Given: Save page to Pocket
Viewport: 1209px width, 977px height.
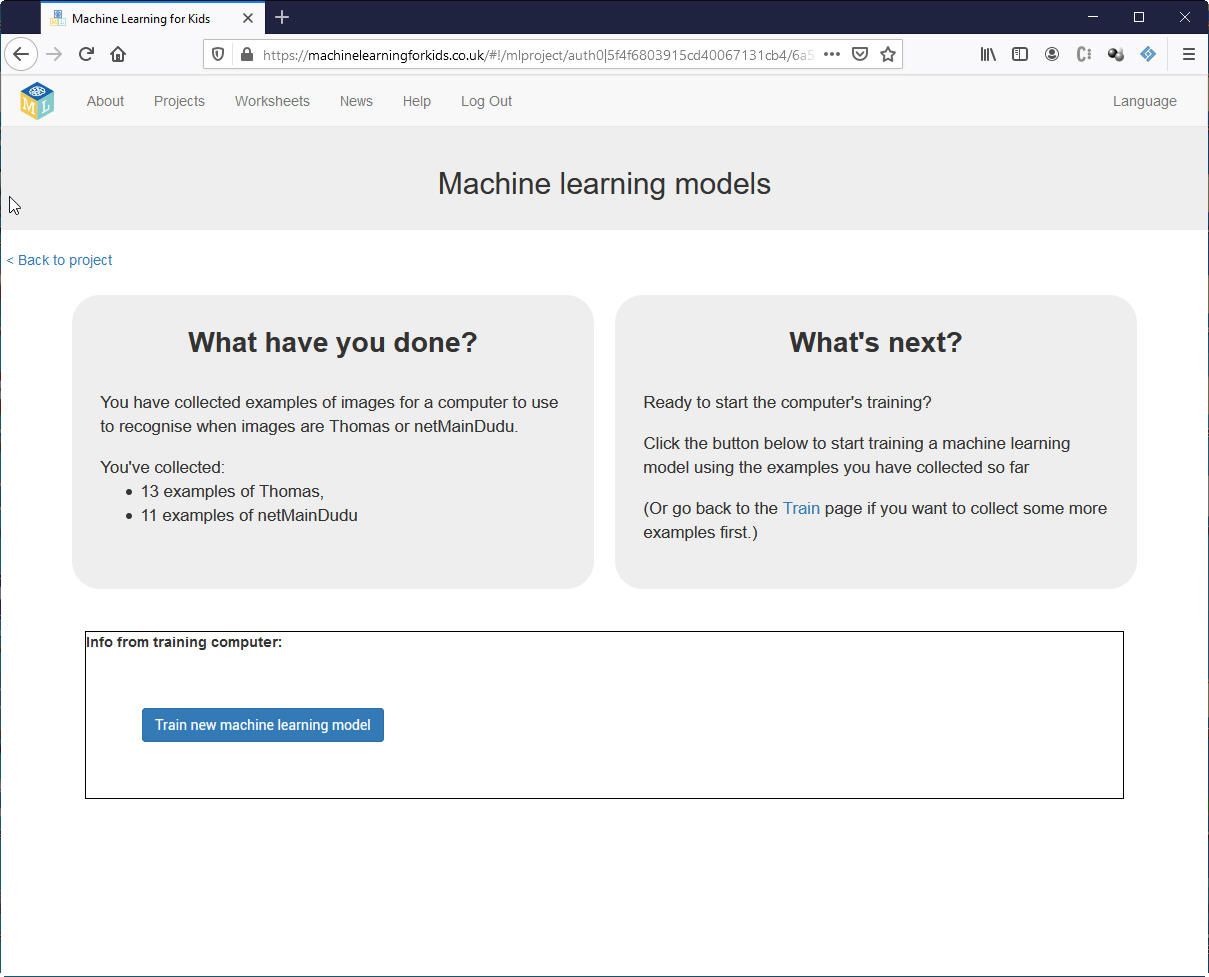Looking at the screenshot, I should [860, 54].
